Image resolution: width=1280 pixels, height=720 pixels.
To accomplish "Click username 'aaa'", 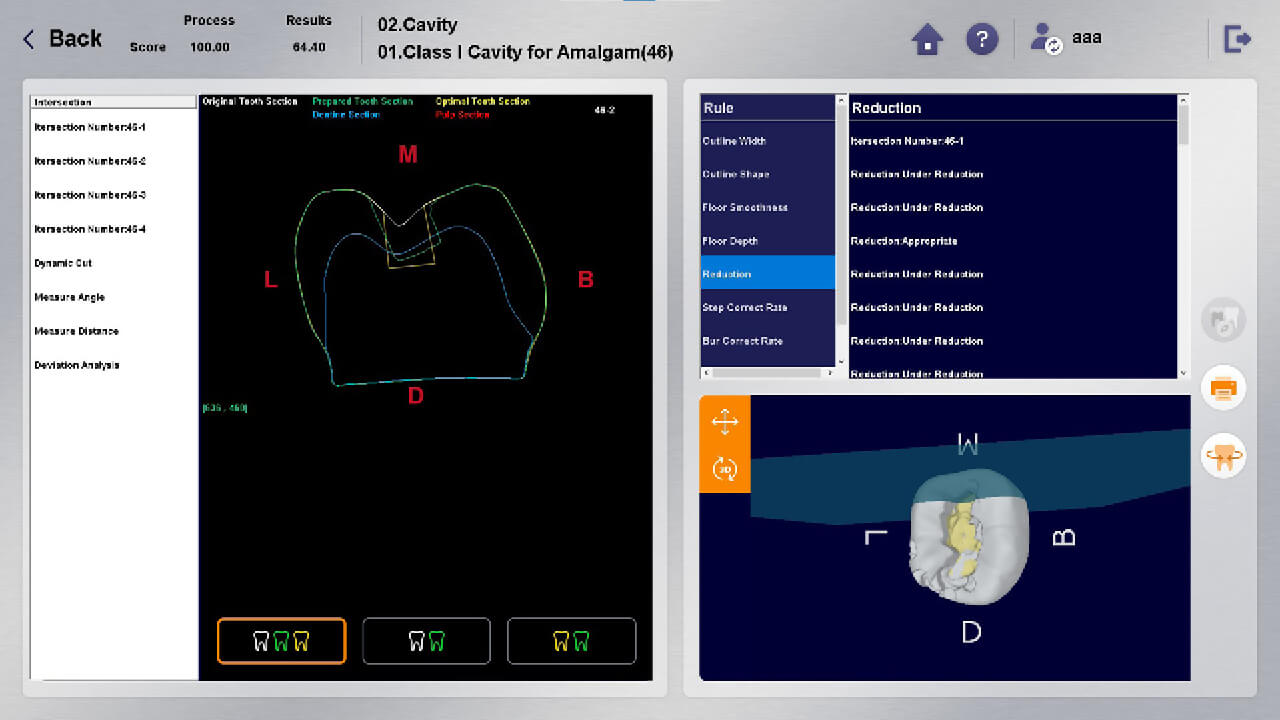I will pos(1087,37).
